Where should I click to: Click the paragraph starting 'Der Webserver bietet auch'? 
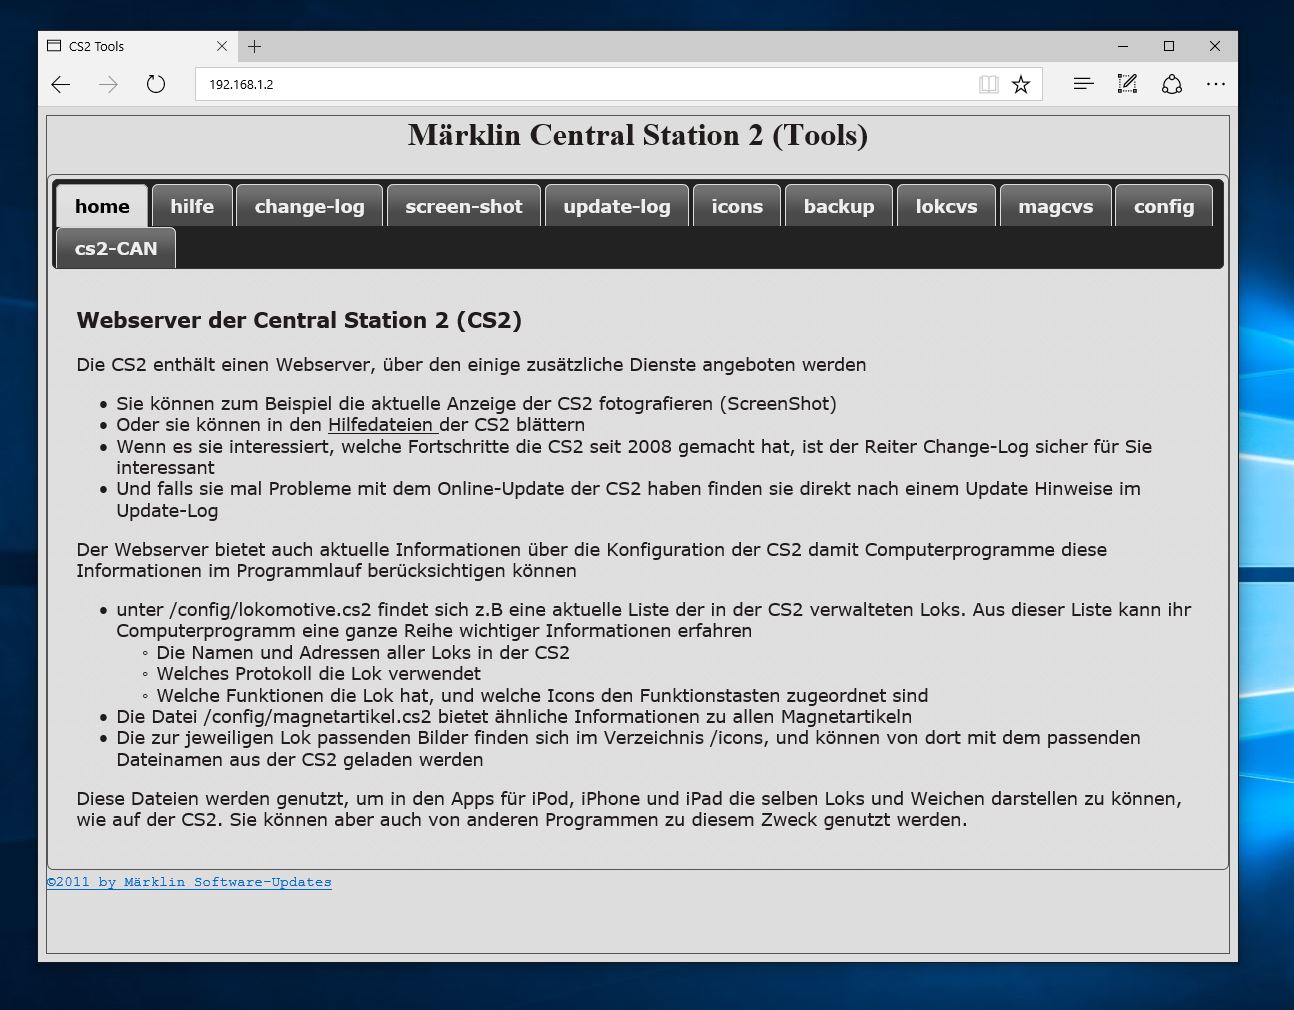click(592, 560)
